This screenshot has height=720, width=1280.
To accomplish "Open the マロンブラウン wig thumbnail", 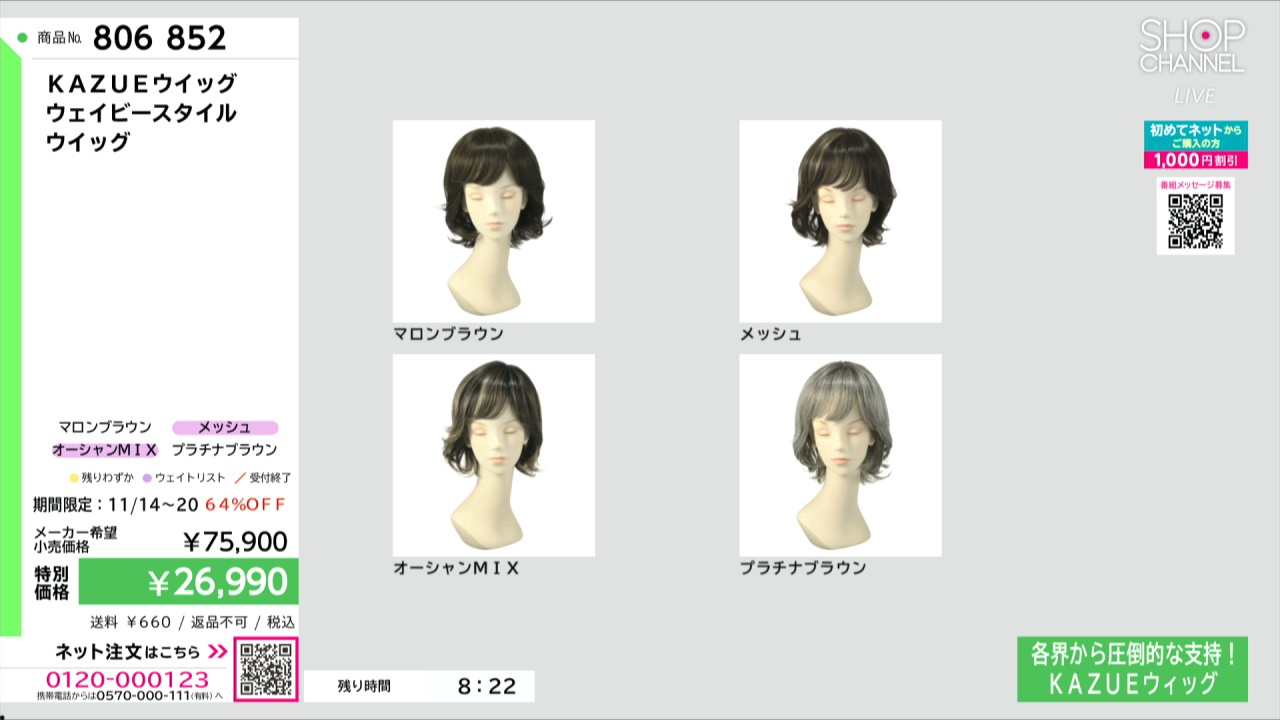I will (494, 221).
